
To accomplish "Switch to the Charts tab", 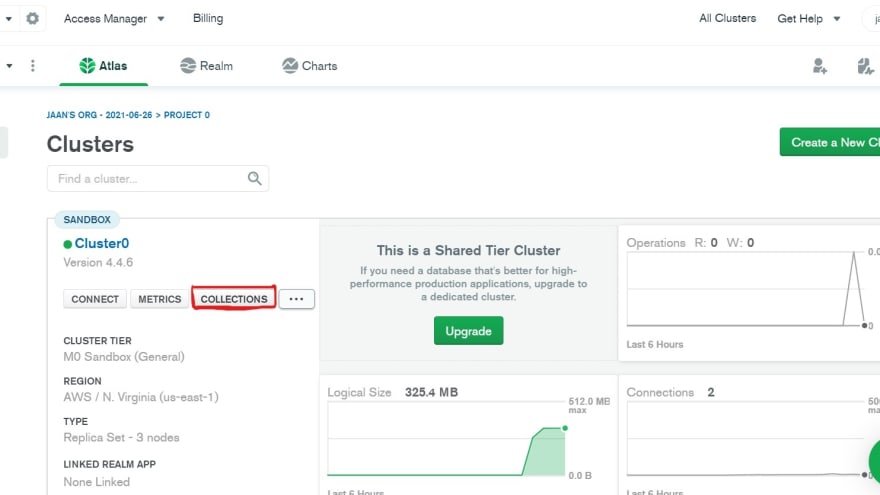I will (309, 66).
